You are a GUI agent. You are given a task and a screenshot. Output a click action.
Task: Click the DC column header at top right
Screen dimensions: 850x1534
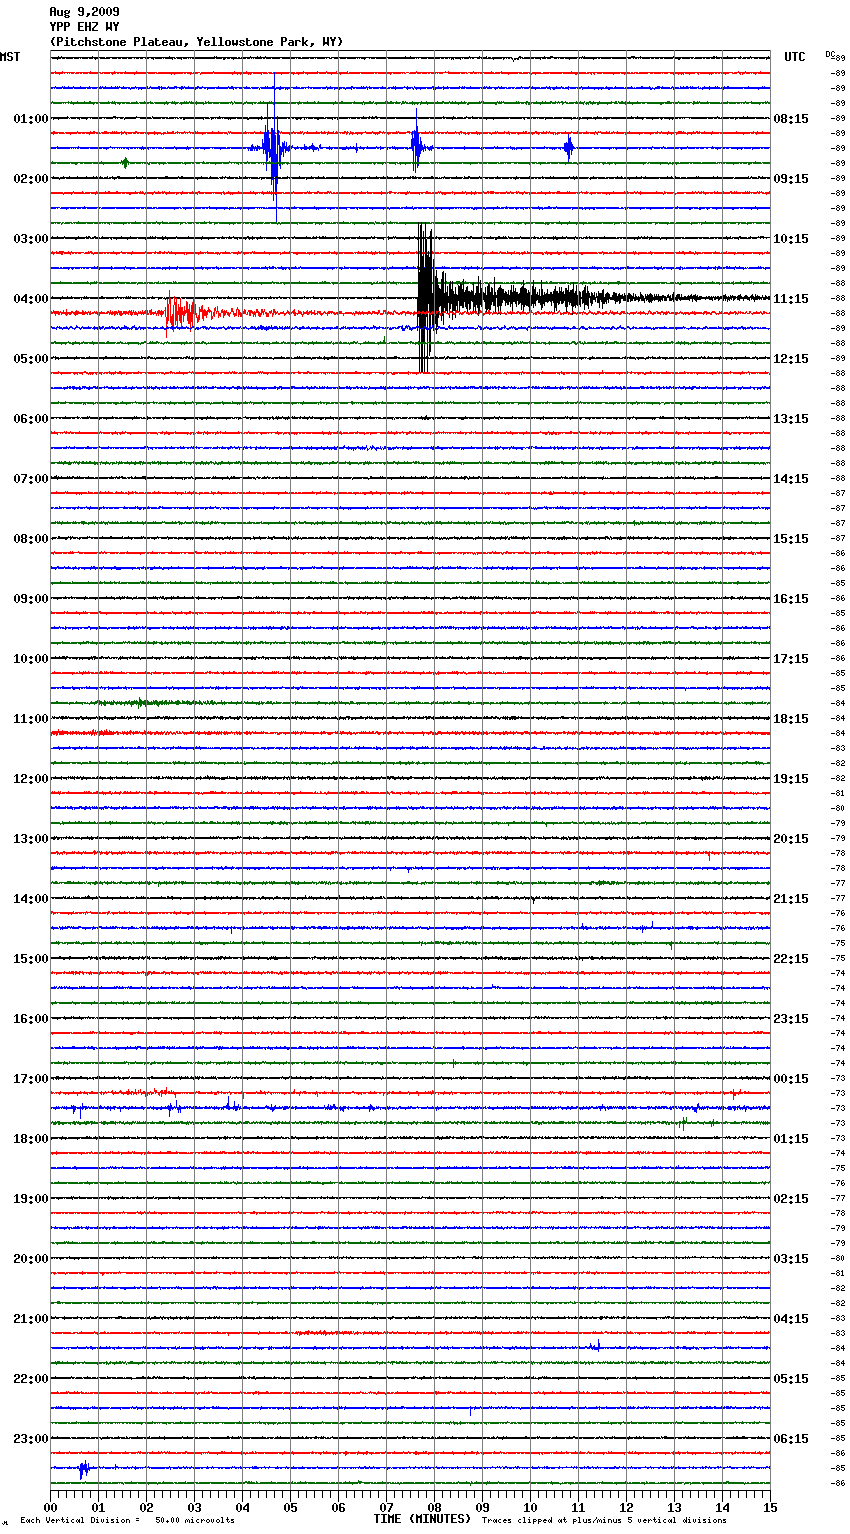pyautogui.click(x=830, y=54)
